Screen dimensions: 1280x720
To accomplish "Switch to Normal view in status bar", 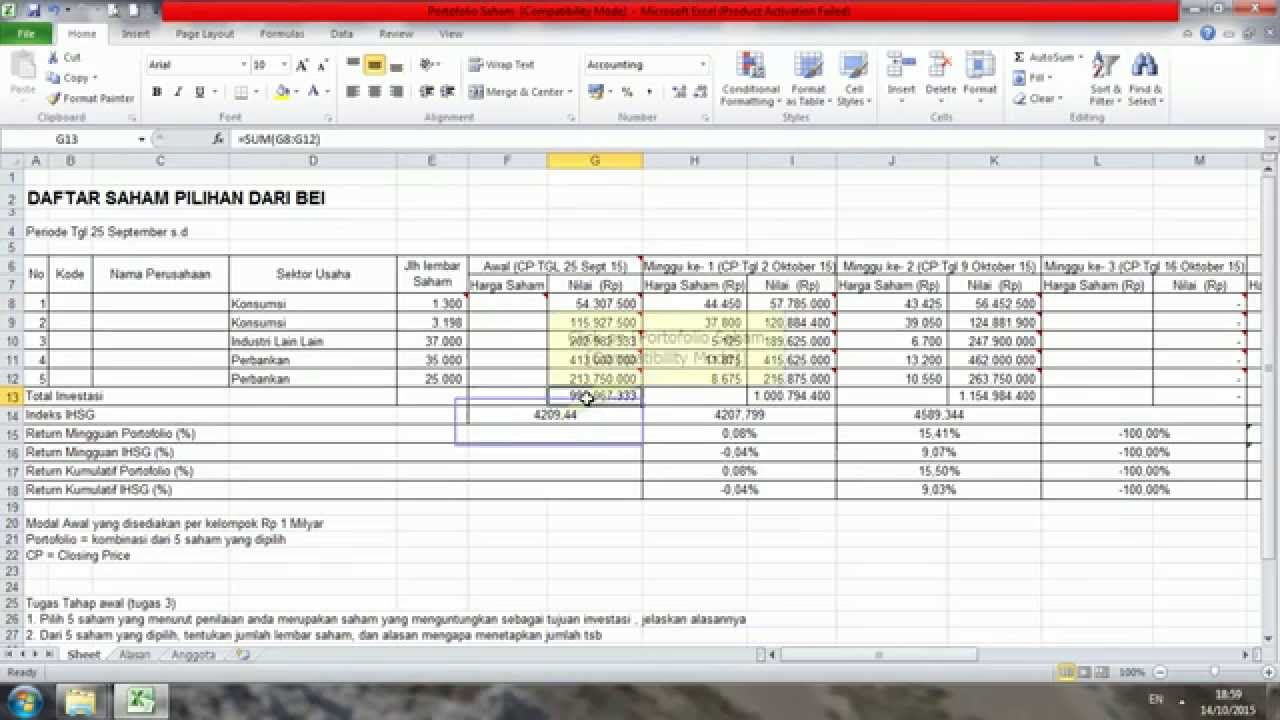I will (1066, 673).
